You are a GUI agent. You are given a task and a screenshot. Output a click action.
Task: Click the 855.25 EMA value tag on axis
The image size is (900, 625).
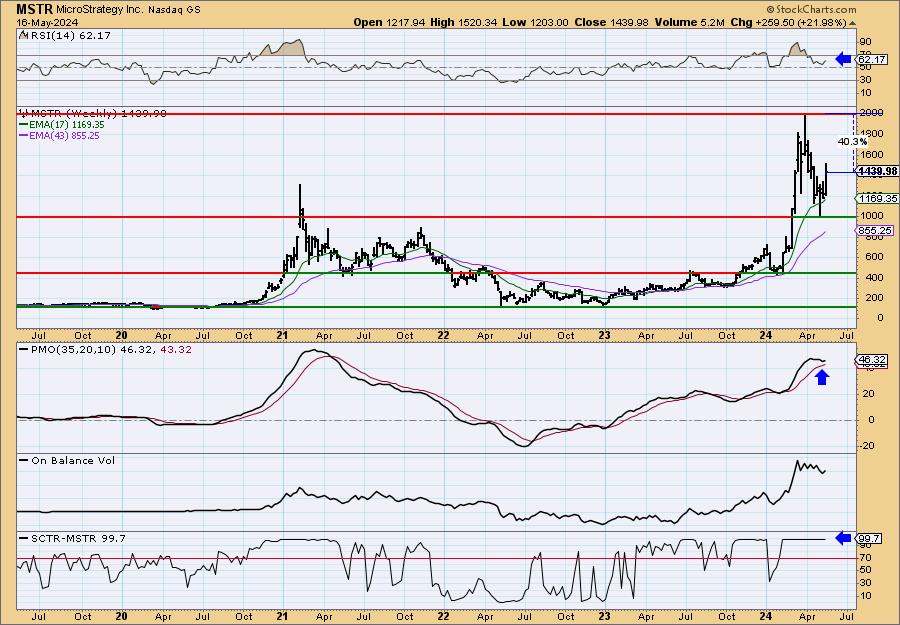coord(875,230)
